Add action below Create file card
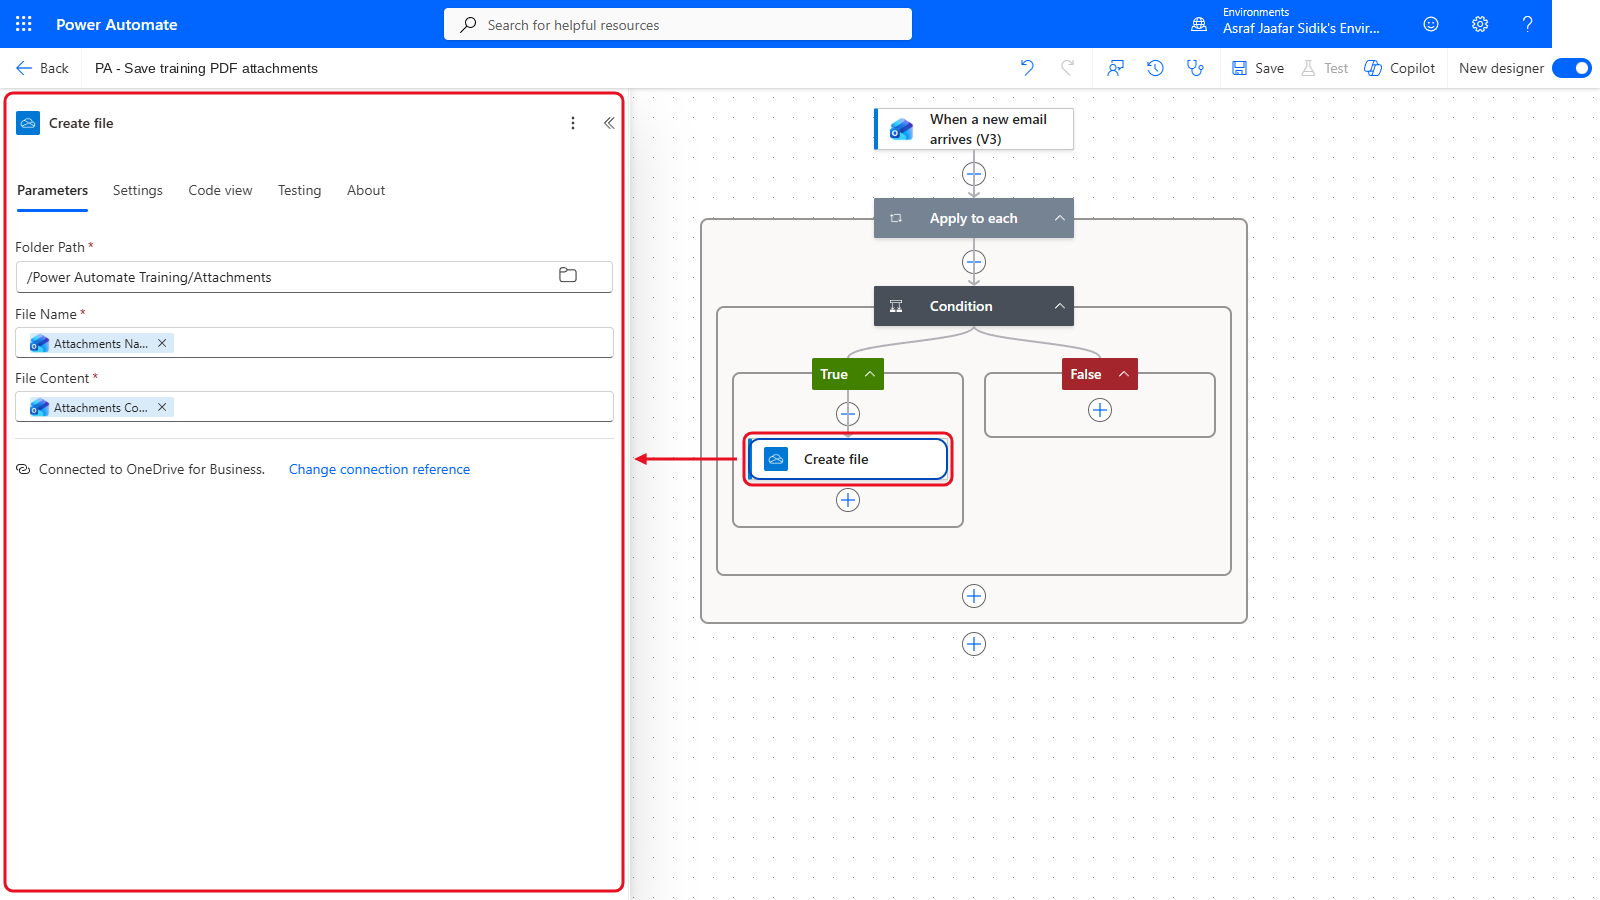The width and height of the screenshot is (1600, 900). coord(848,500)
